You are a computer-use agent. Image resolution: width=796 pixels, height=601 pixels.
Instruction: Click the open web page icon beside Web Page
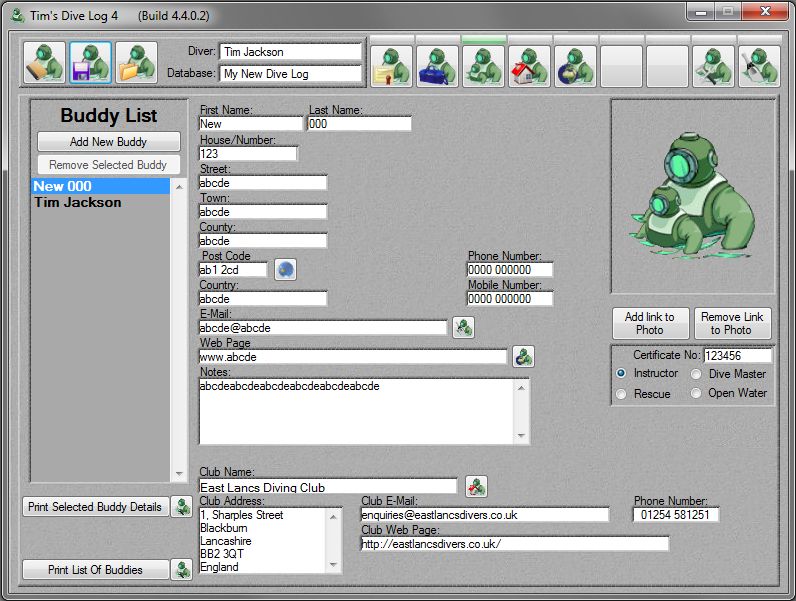coord(523,356)
